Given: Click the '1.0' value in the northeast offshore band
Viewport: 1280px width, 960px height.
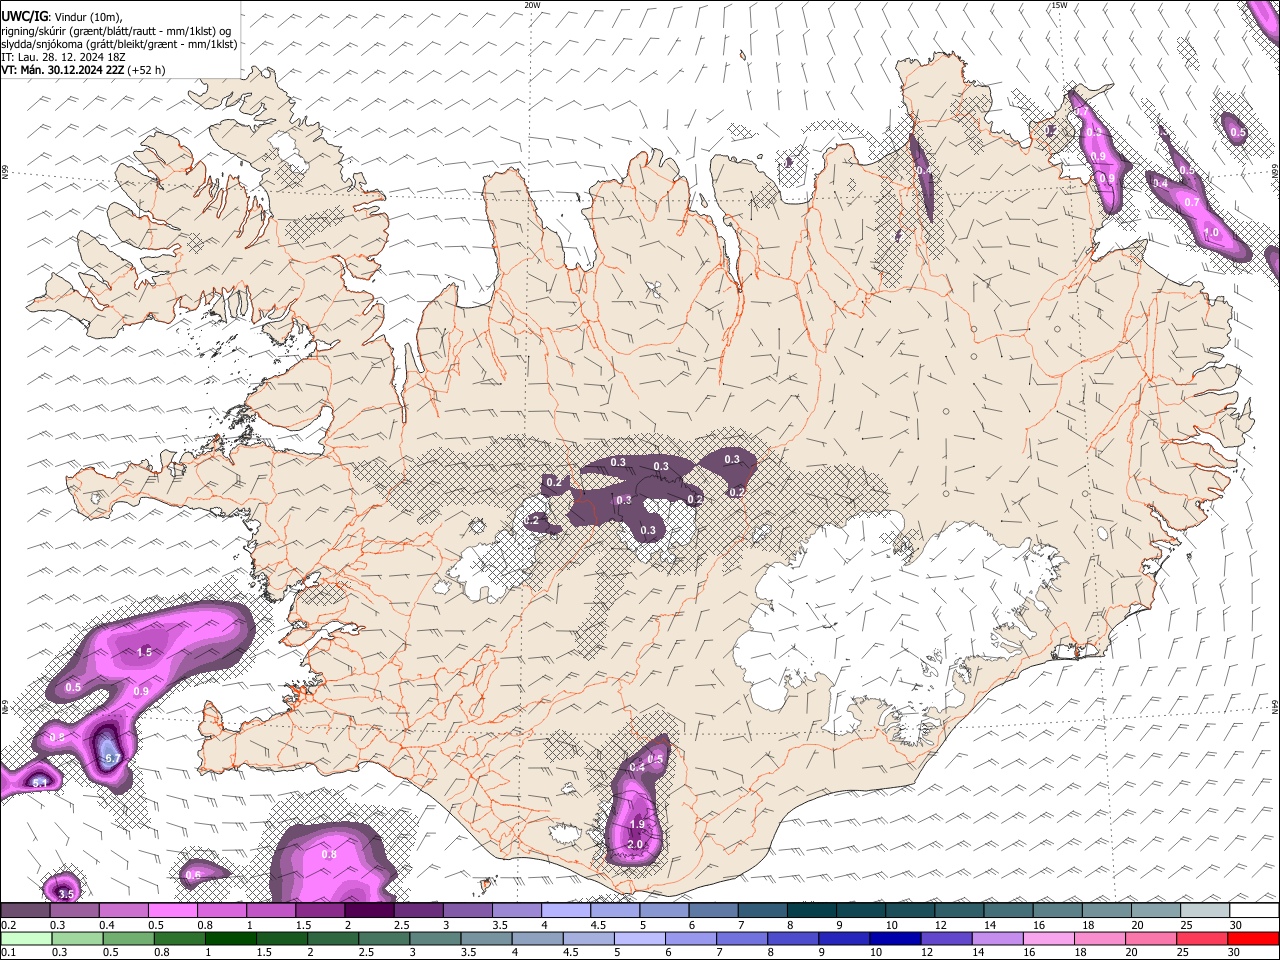Looking at the screenshot, I should (x=1211, y=233).
